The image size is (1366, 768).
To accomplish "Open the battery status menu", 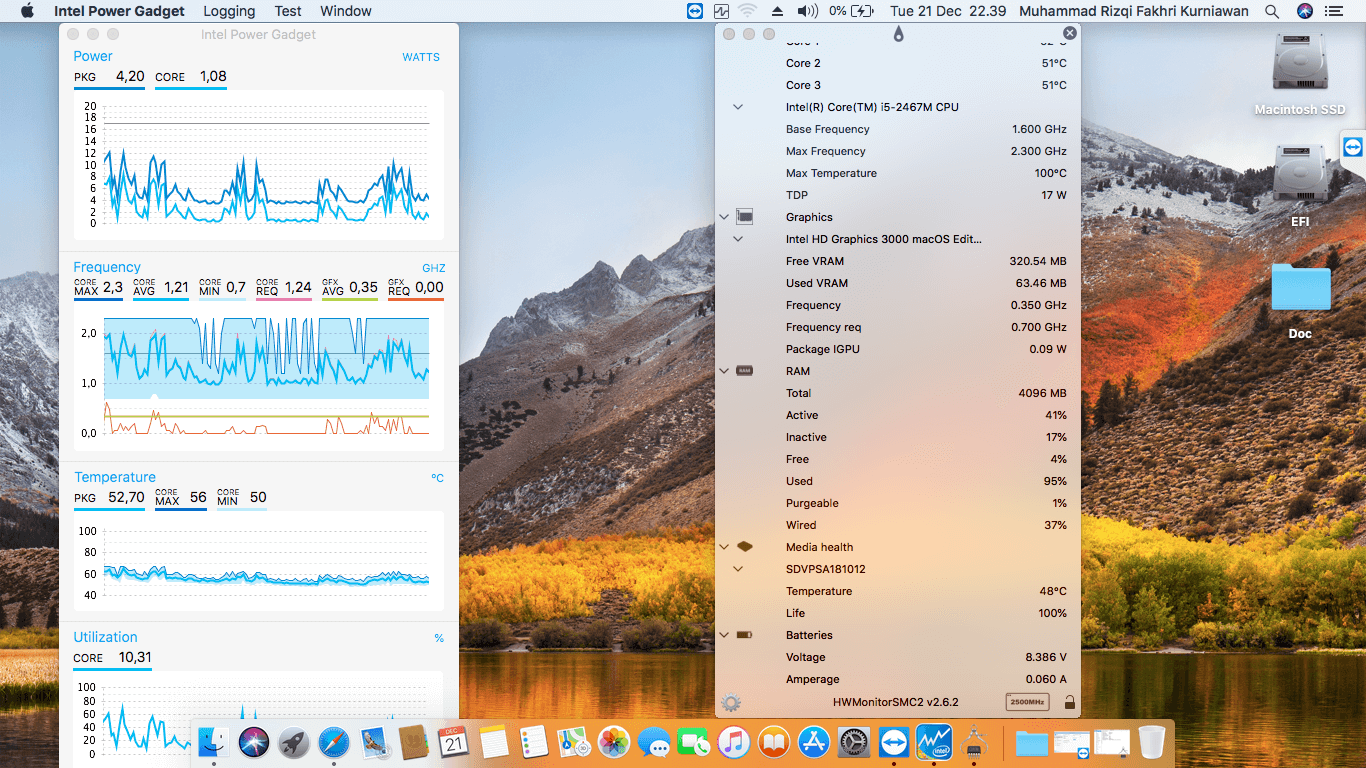I will (x=851, y=11).
